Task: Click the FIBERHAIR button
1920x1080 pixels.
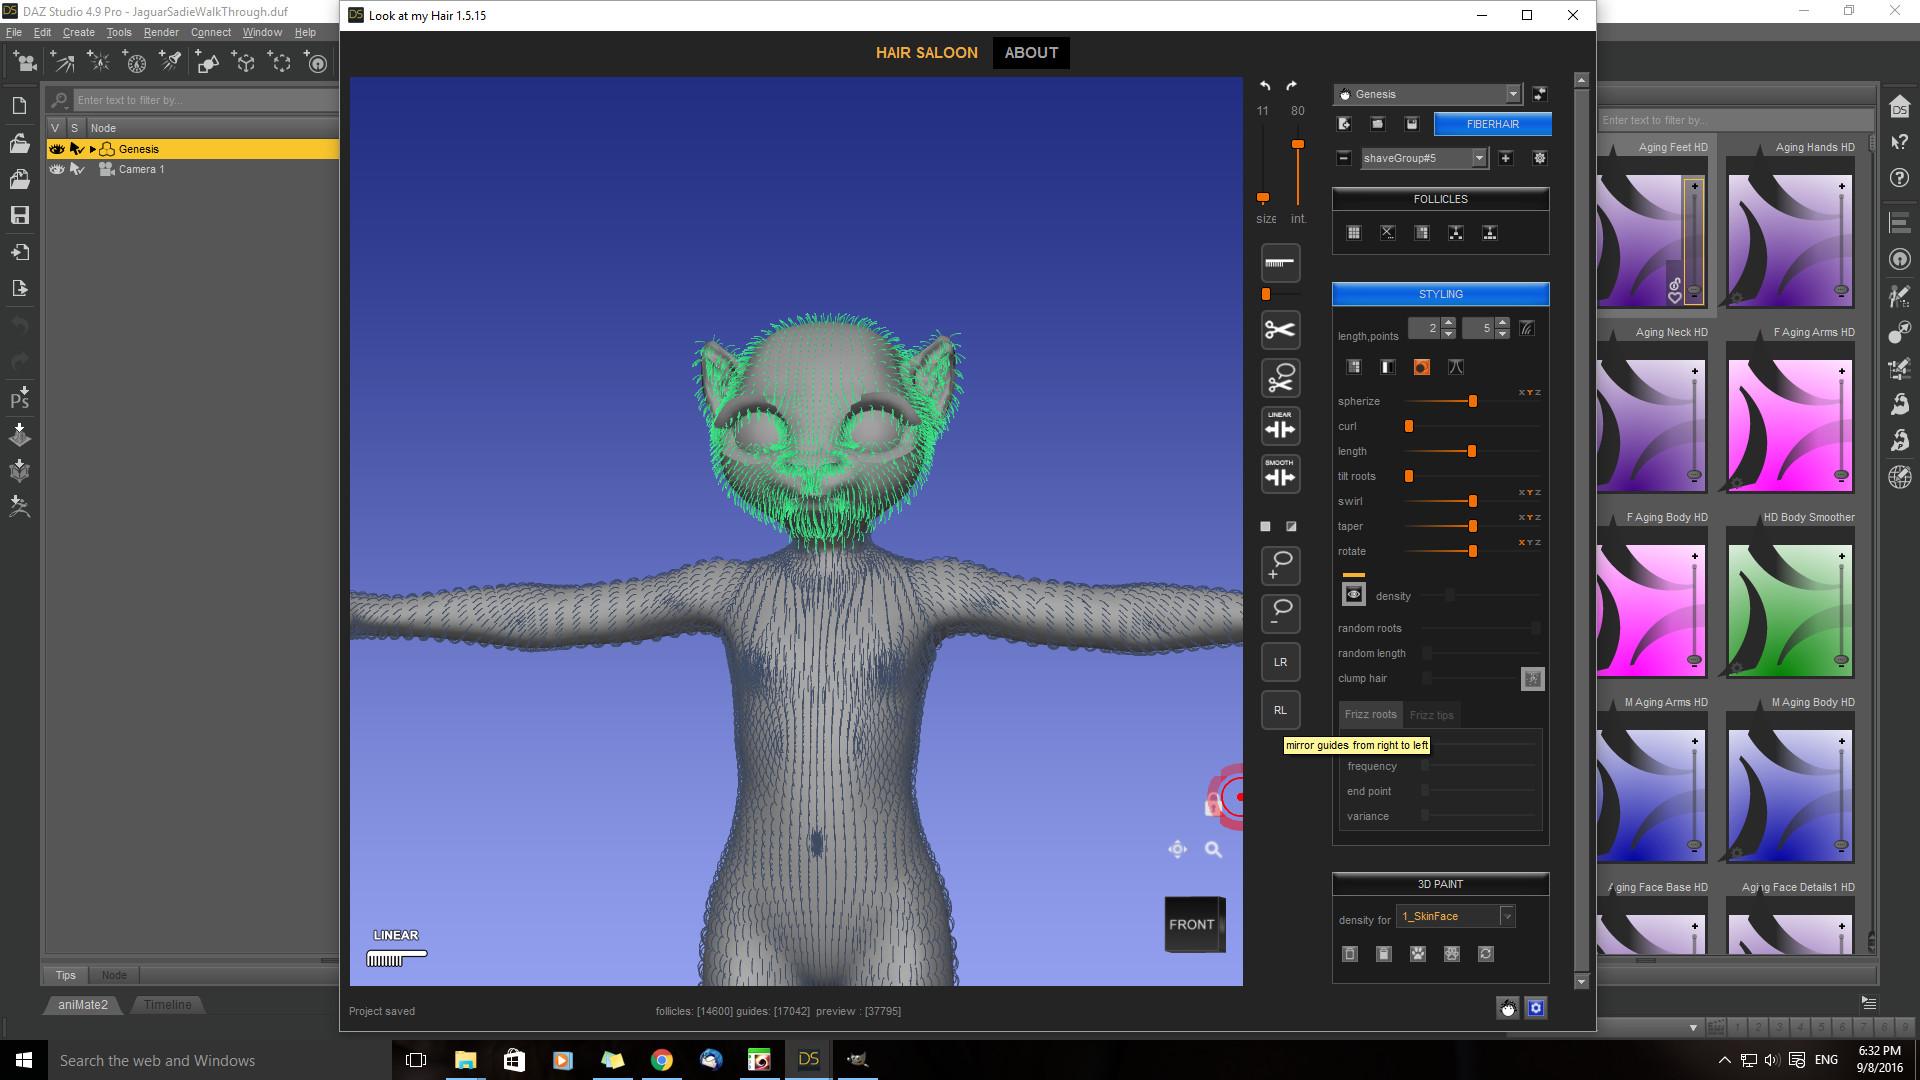Action: click(1492, 124)
